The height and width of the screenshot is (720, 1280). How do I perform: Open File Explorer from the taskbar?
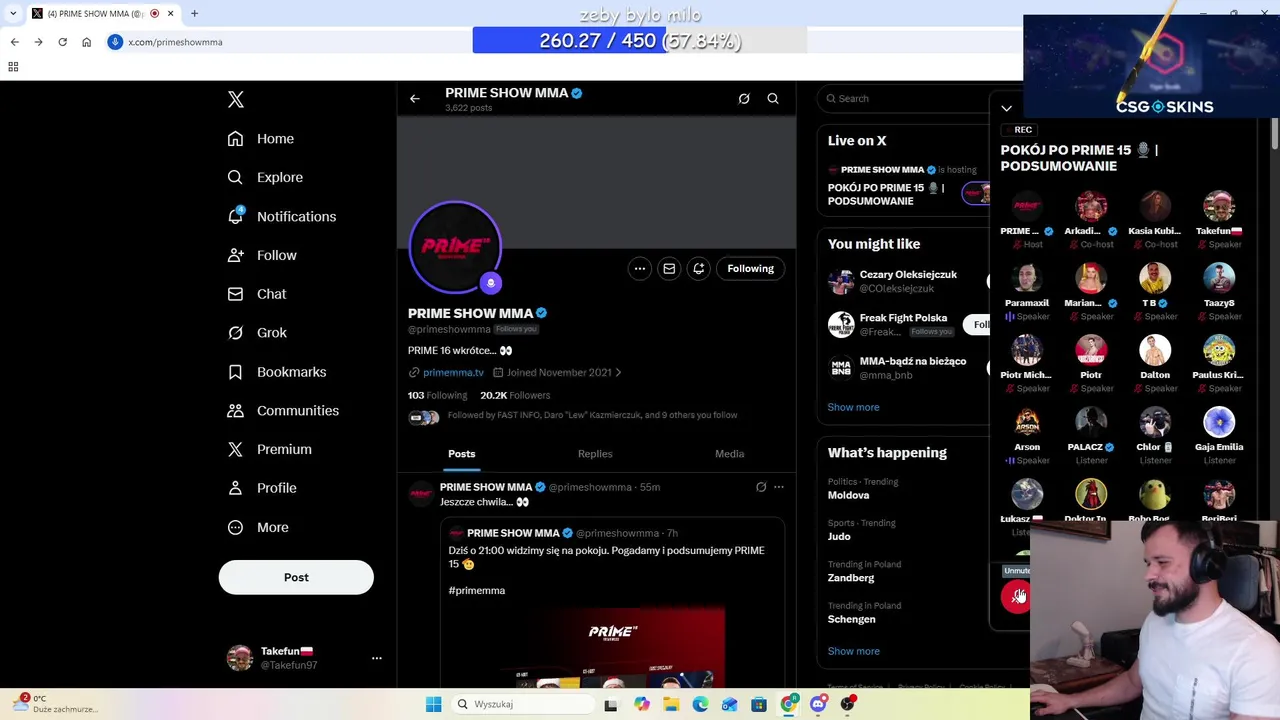(x=671, y=704)
